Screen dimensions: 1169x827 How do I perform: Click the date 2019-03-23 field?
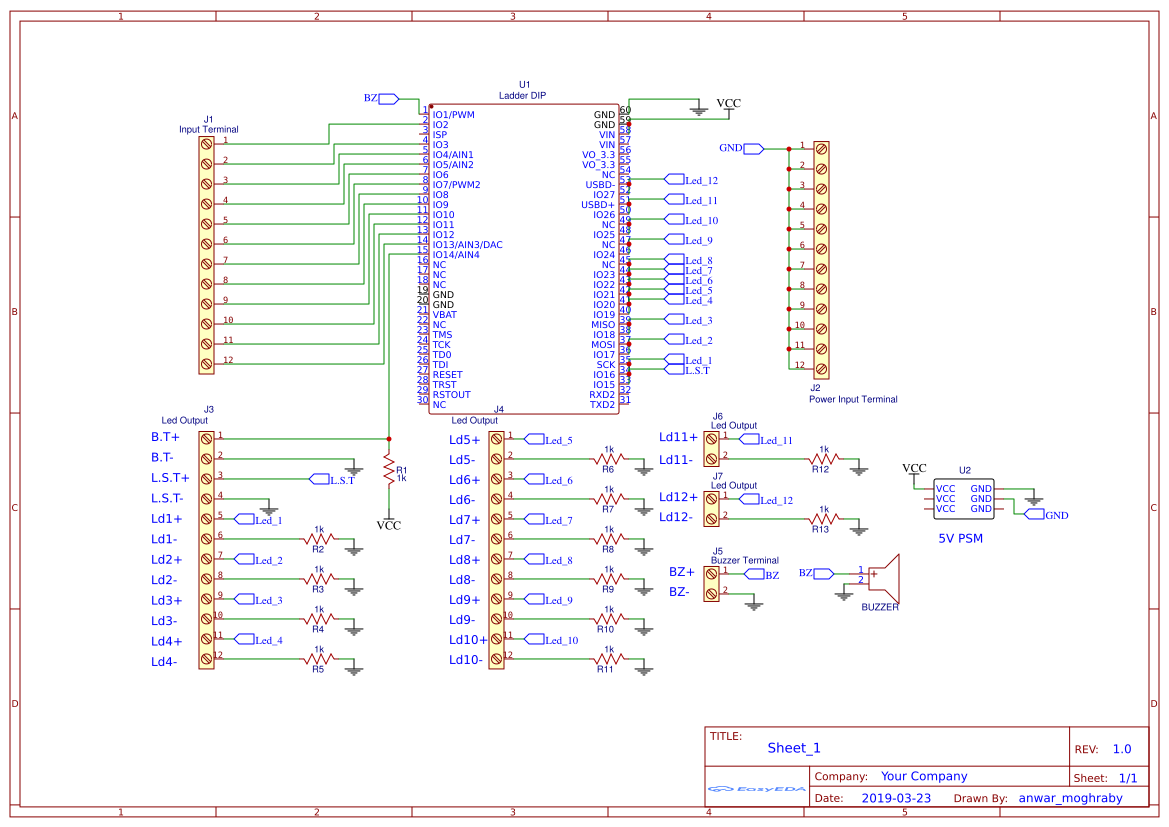tap(895, 798)
